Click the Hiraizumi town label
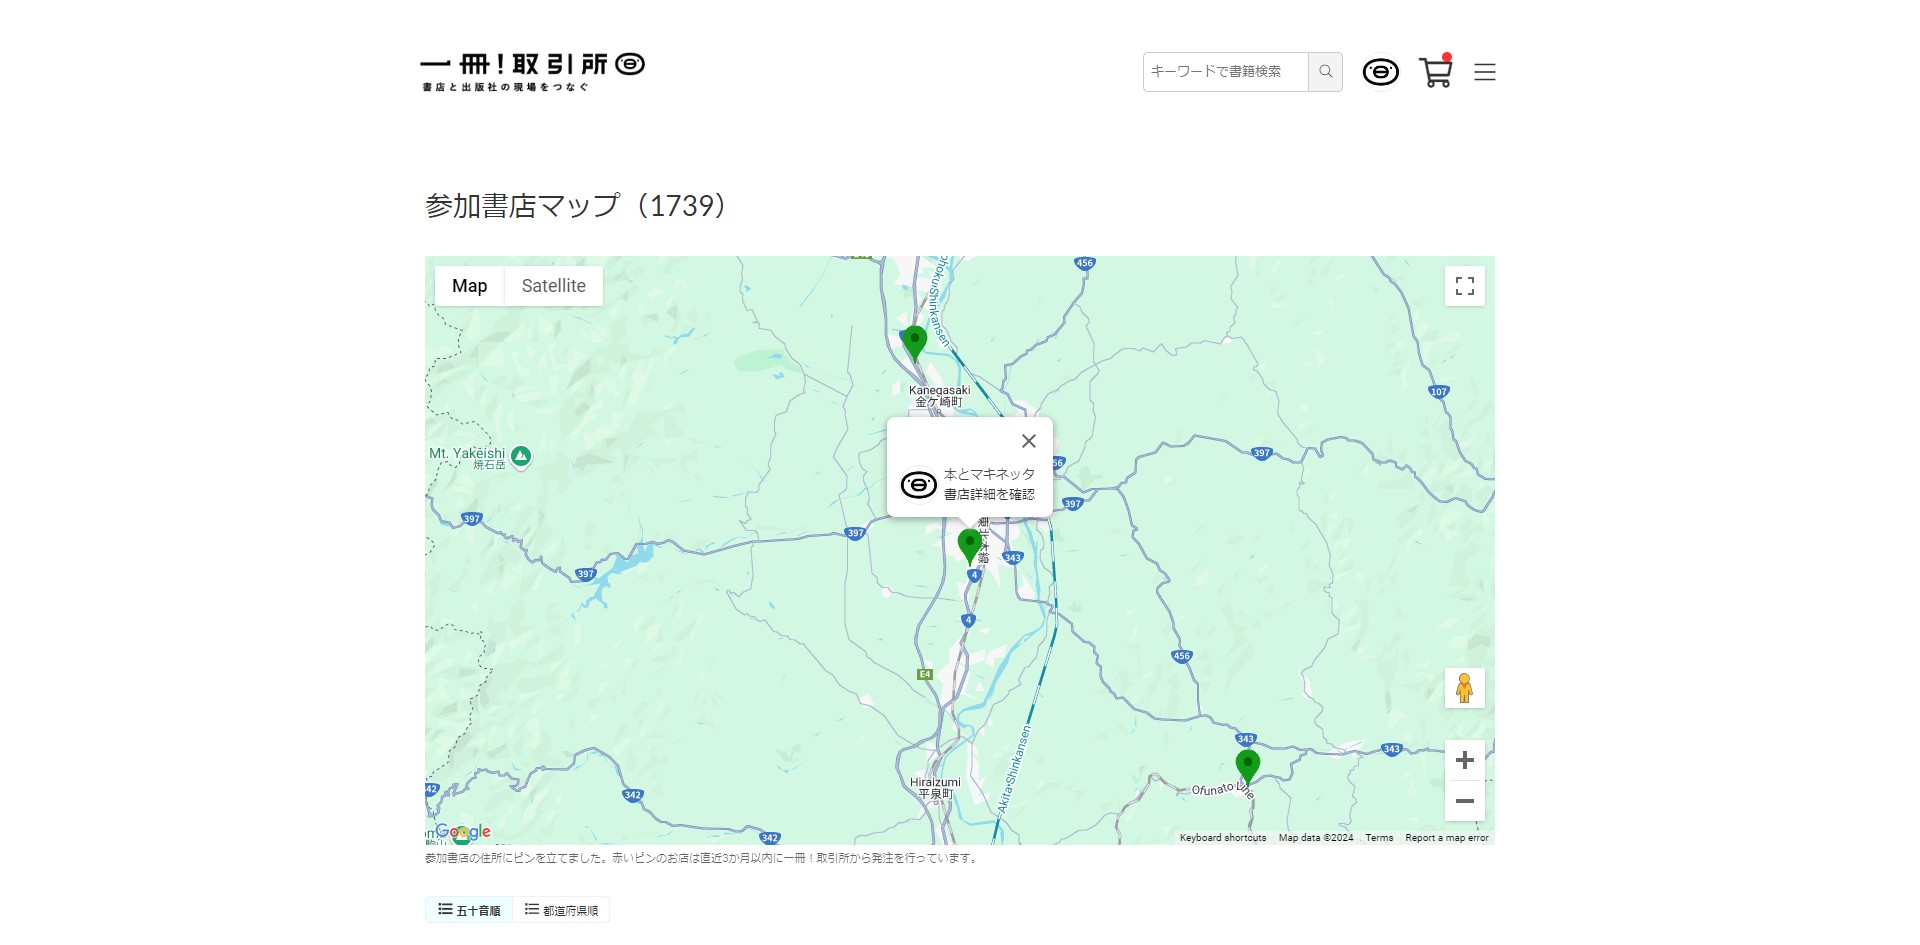1920x945 pixels. pos(935,788)
